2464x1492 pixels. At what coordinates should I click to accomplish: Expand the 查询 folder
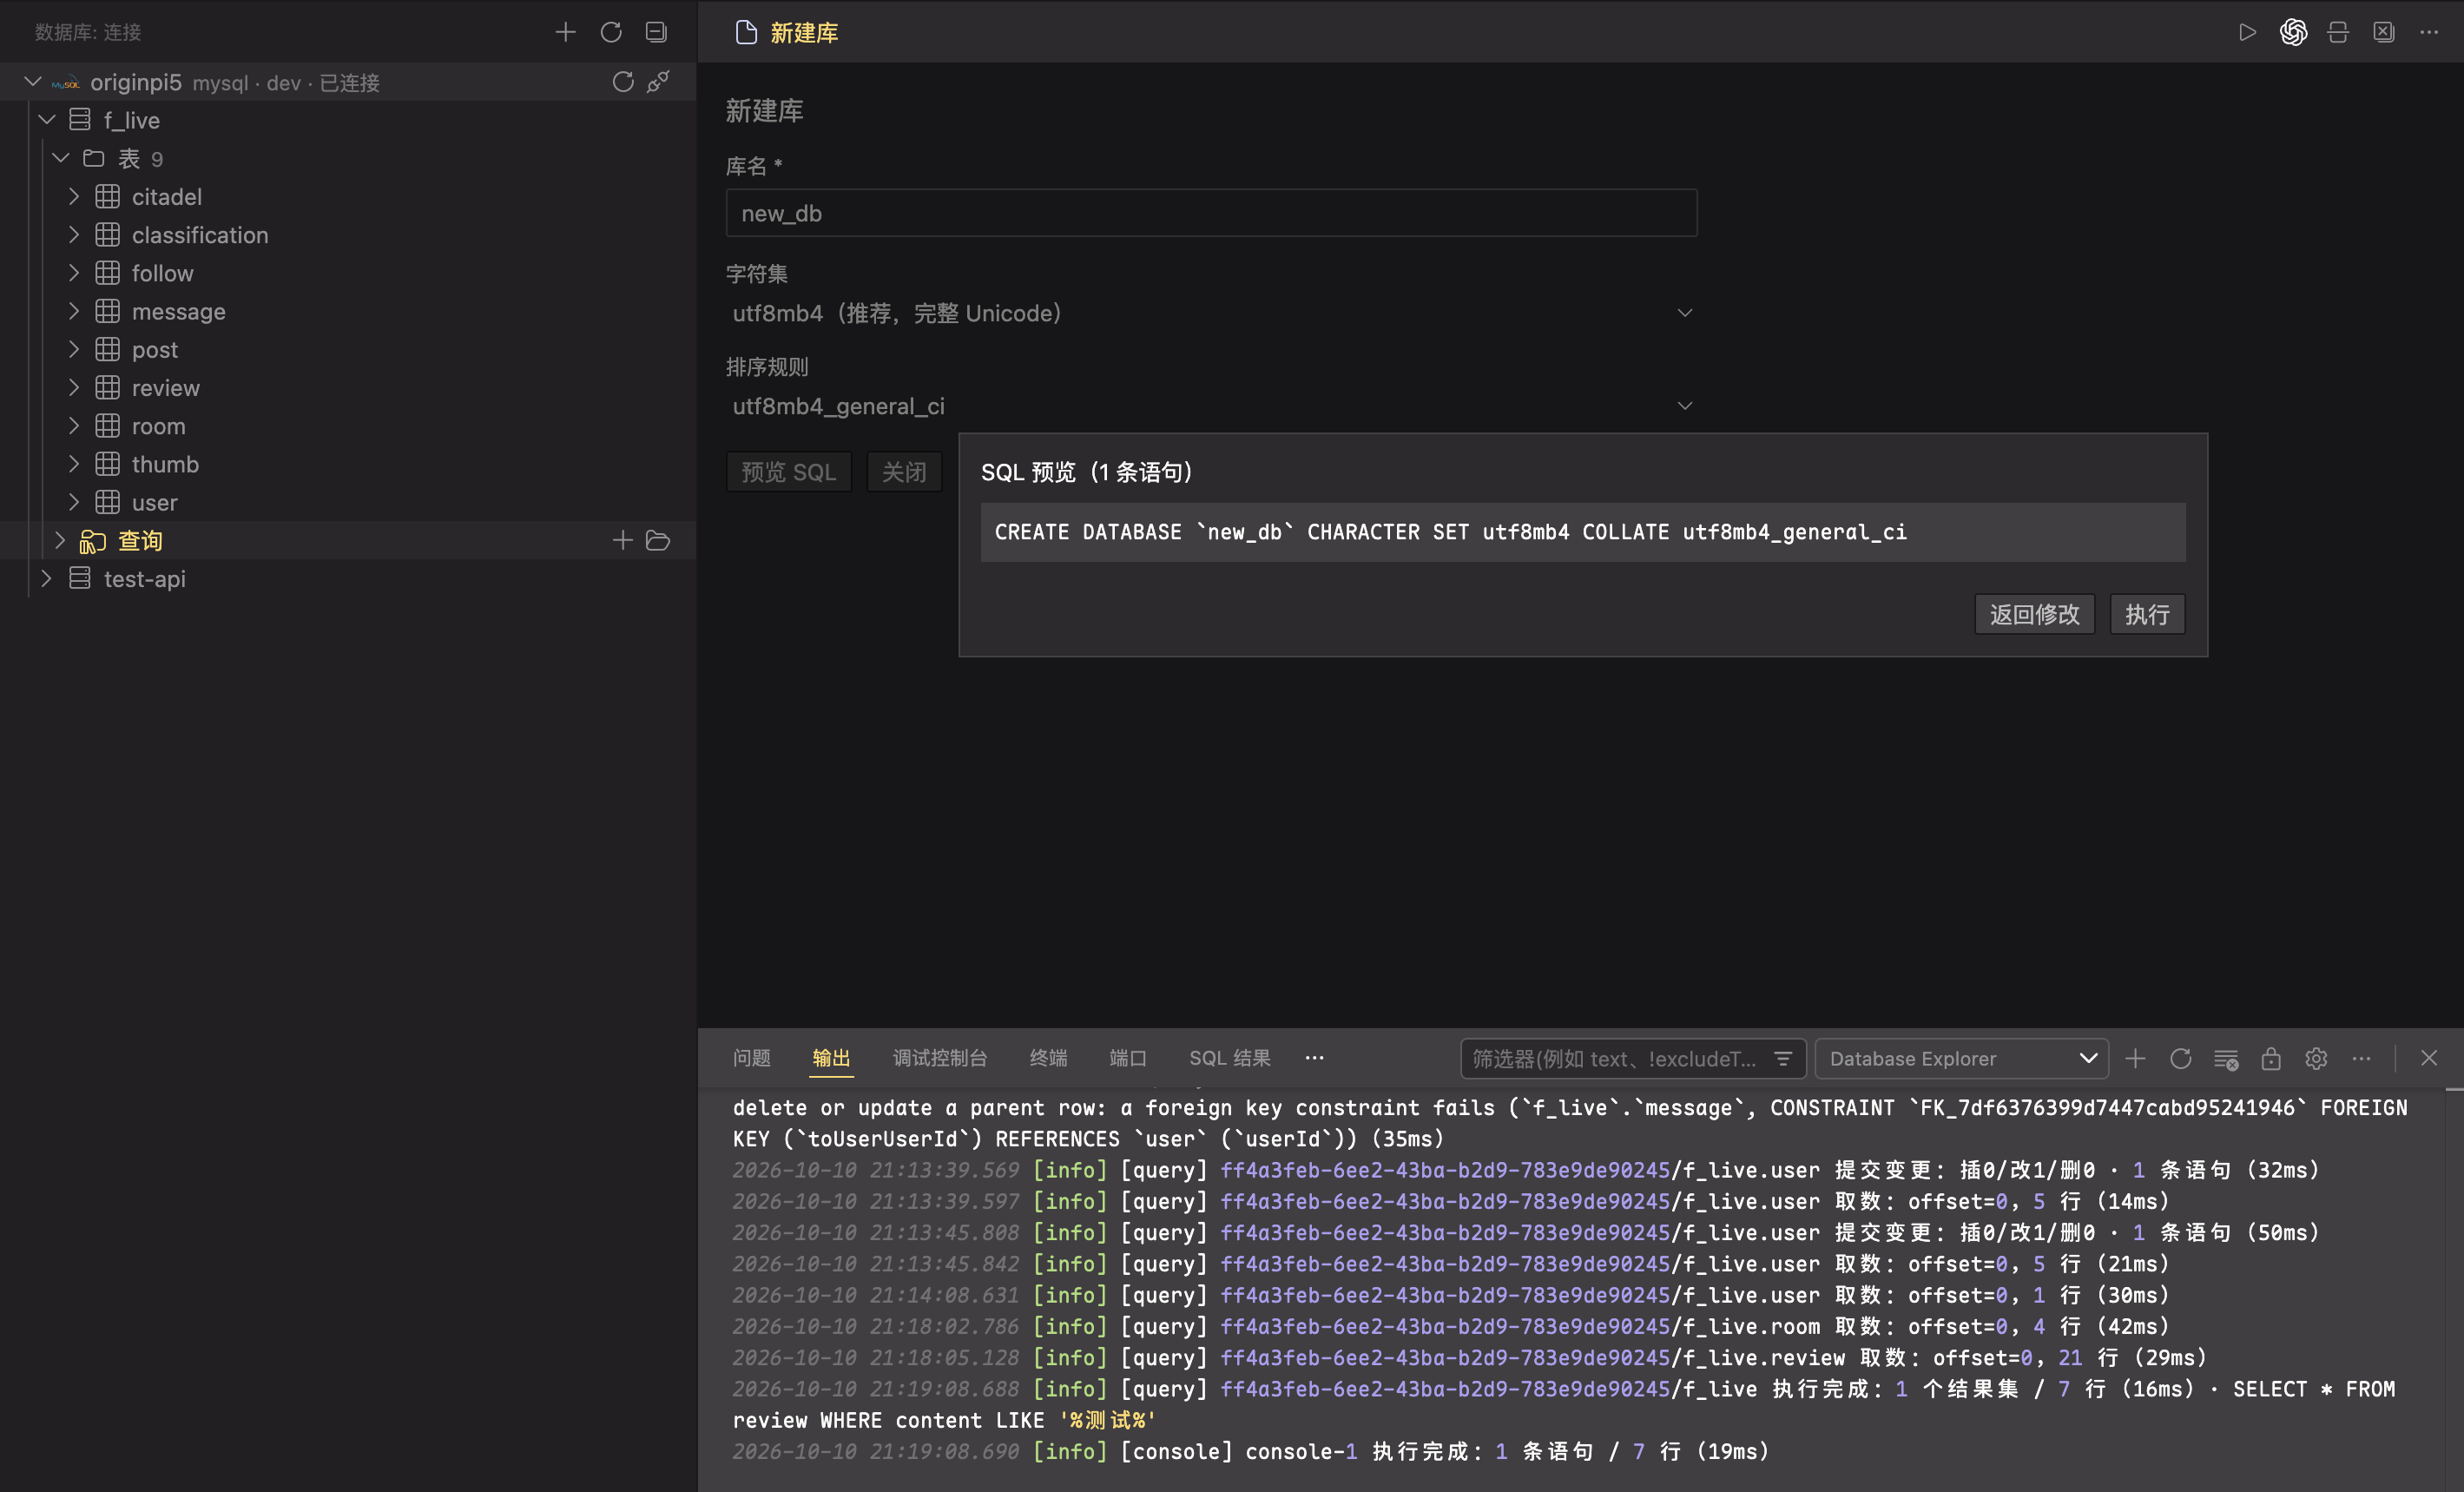(60, 541)
